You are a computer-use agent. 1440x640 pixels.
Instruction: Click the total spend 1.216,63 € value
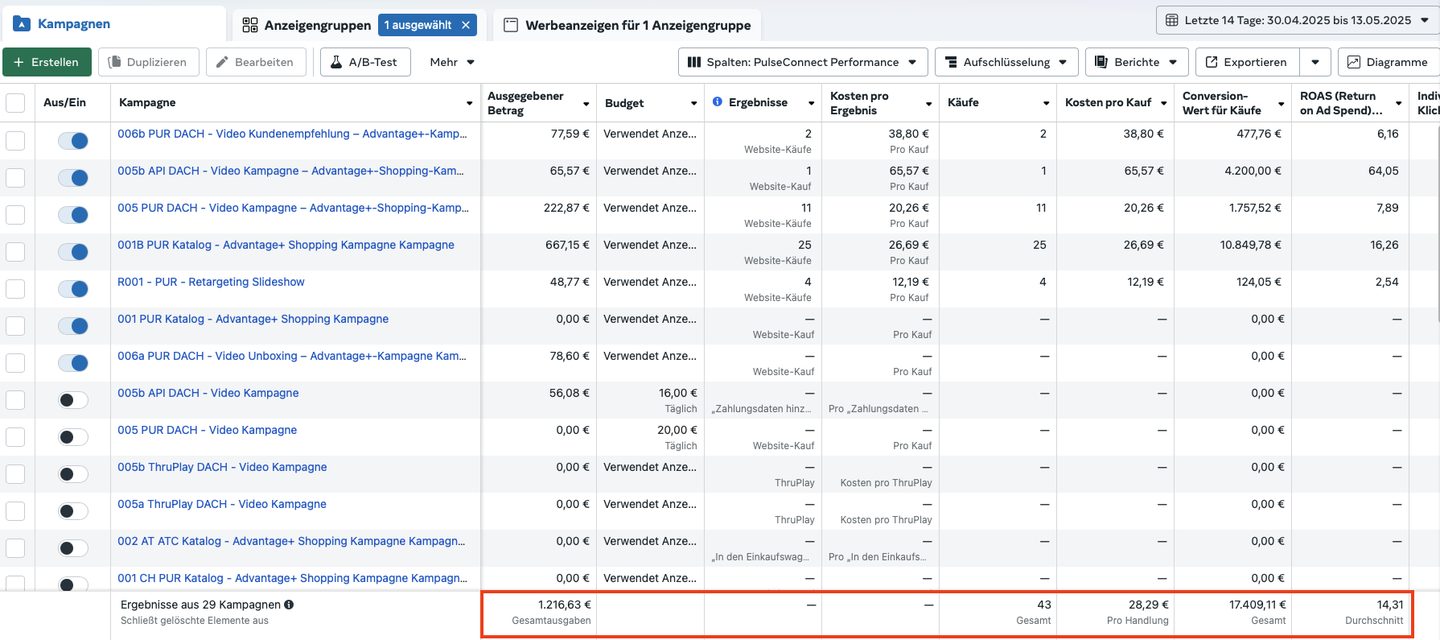pos(564,604)
